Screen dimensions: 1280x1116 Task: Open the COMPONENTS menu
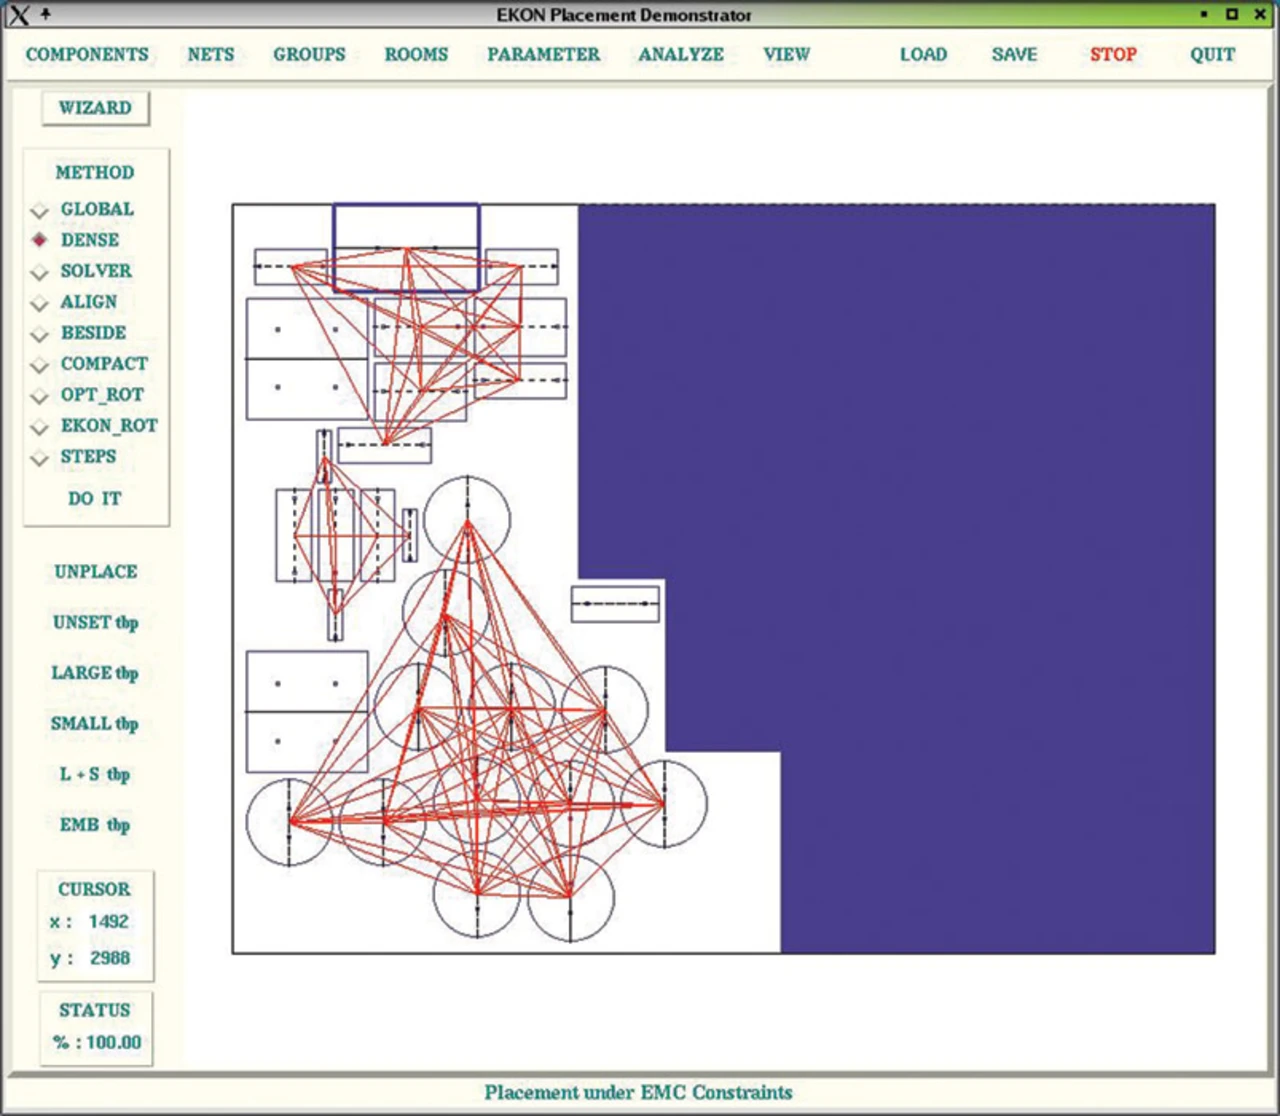[x=87, y=55]
